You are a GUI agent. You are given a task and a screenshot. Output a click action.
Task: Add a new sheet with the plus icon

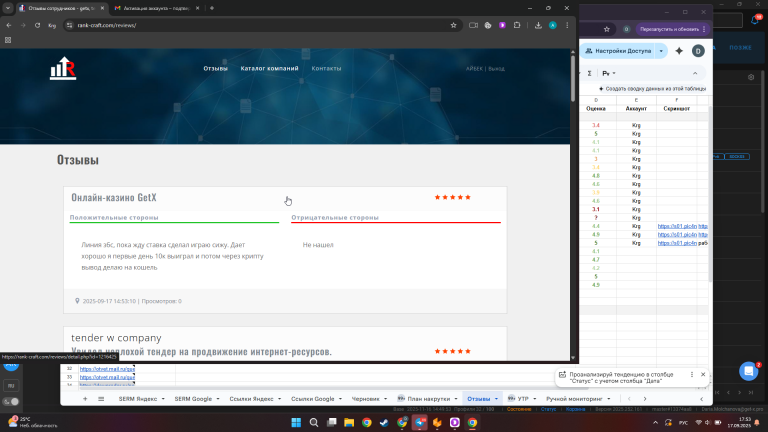pos(85,399)
